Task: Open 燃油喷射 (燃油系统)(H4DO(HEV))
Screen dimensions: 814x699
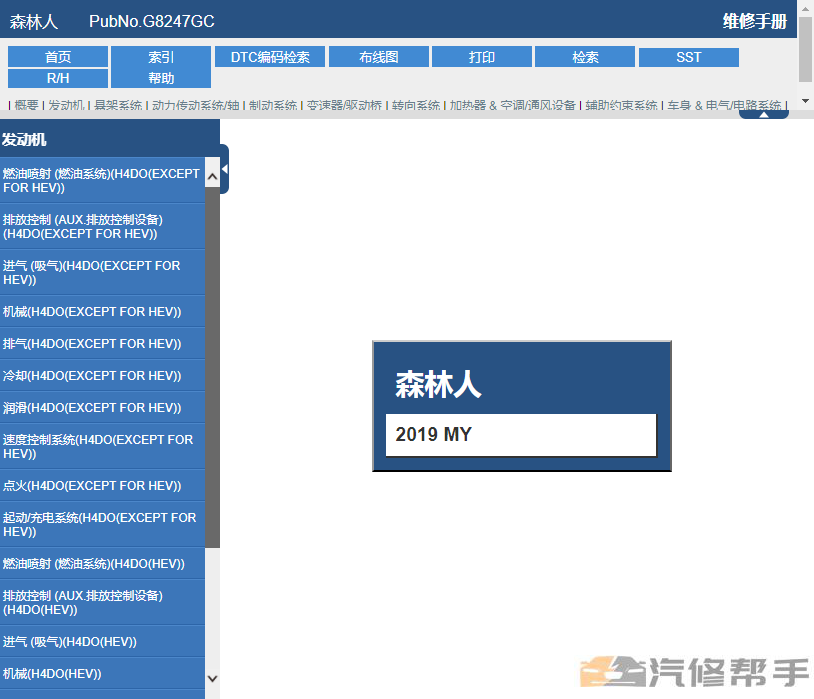Action: pos(102,563)
